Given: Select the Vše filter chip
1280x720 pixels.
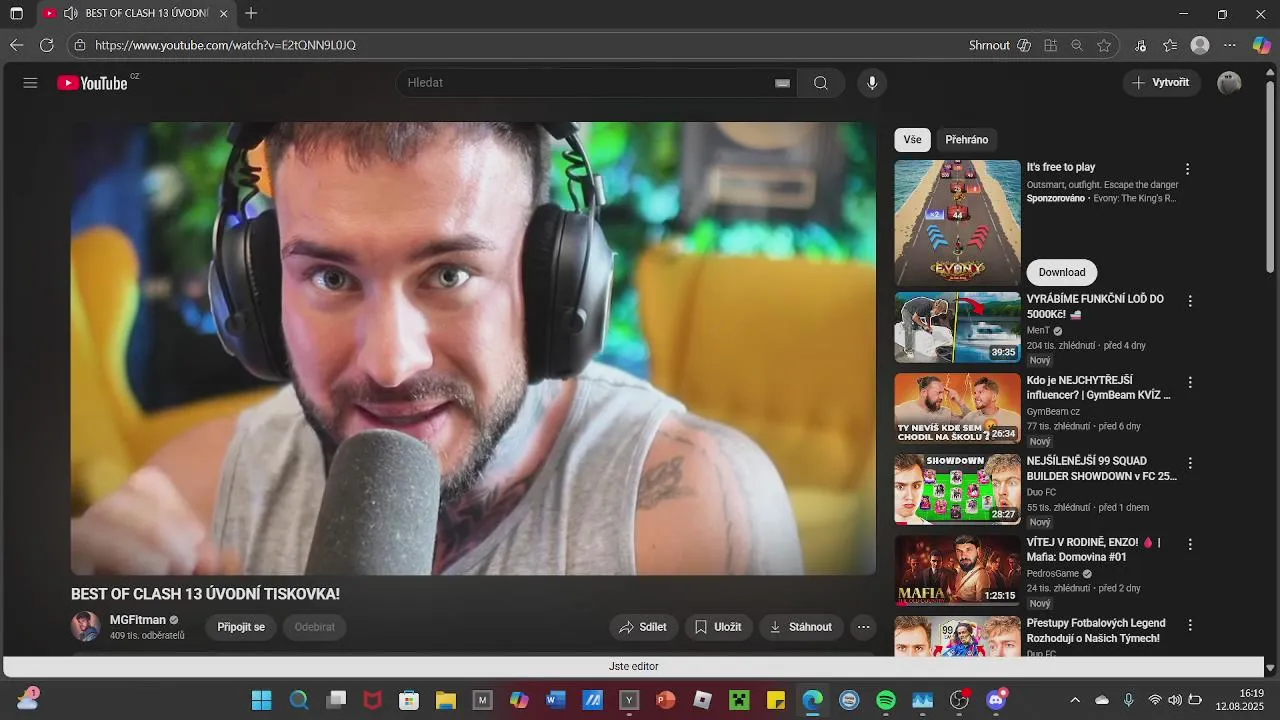Looking at the screenshot, I should point(912,140).
